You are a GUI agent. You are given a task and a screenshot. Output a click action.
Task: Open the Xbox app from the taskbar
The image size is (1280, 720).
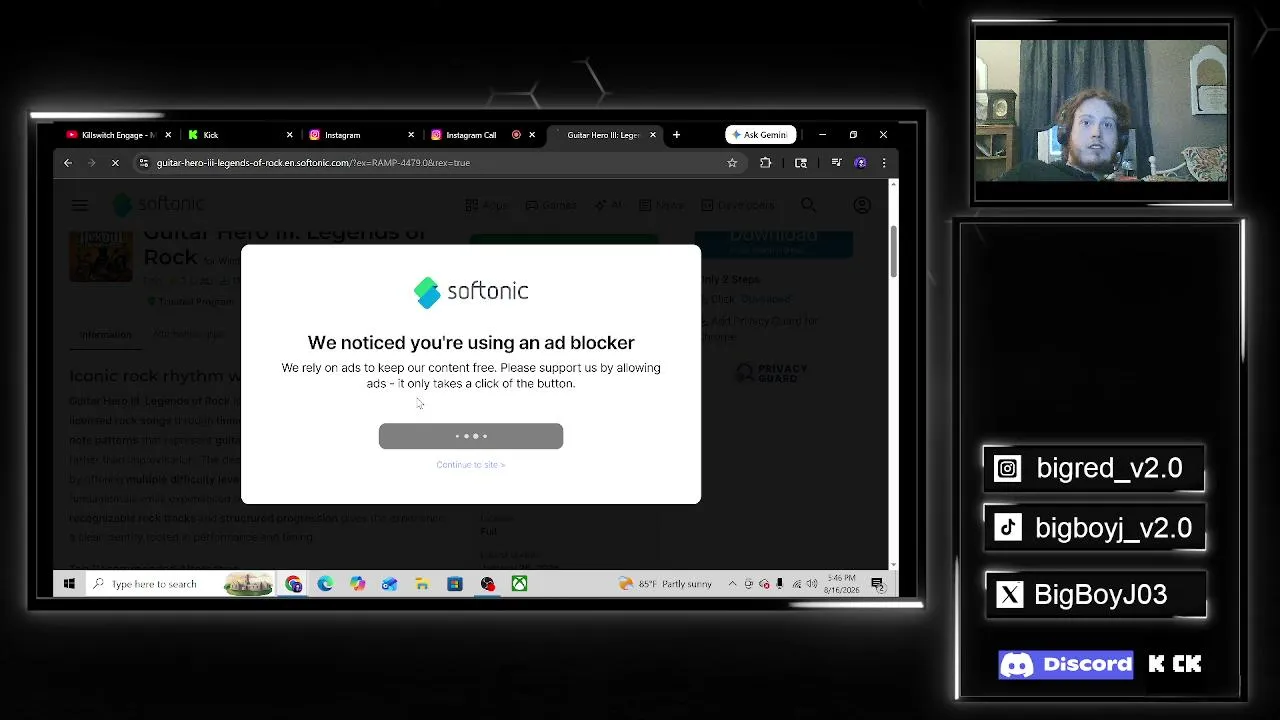click(x=519, y=584)
